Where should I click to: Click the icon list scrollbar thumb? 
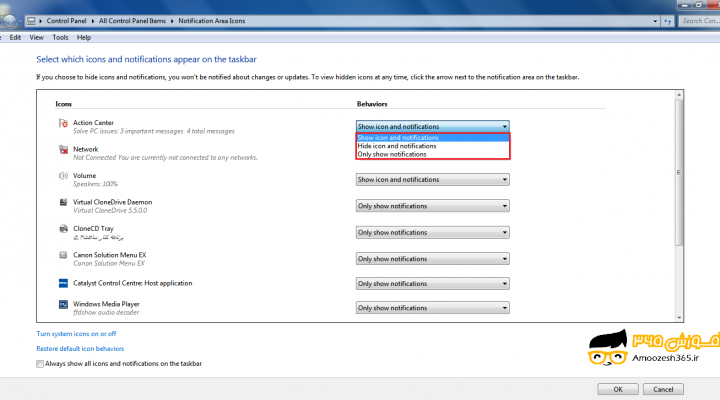point(679,172)
